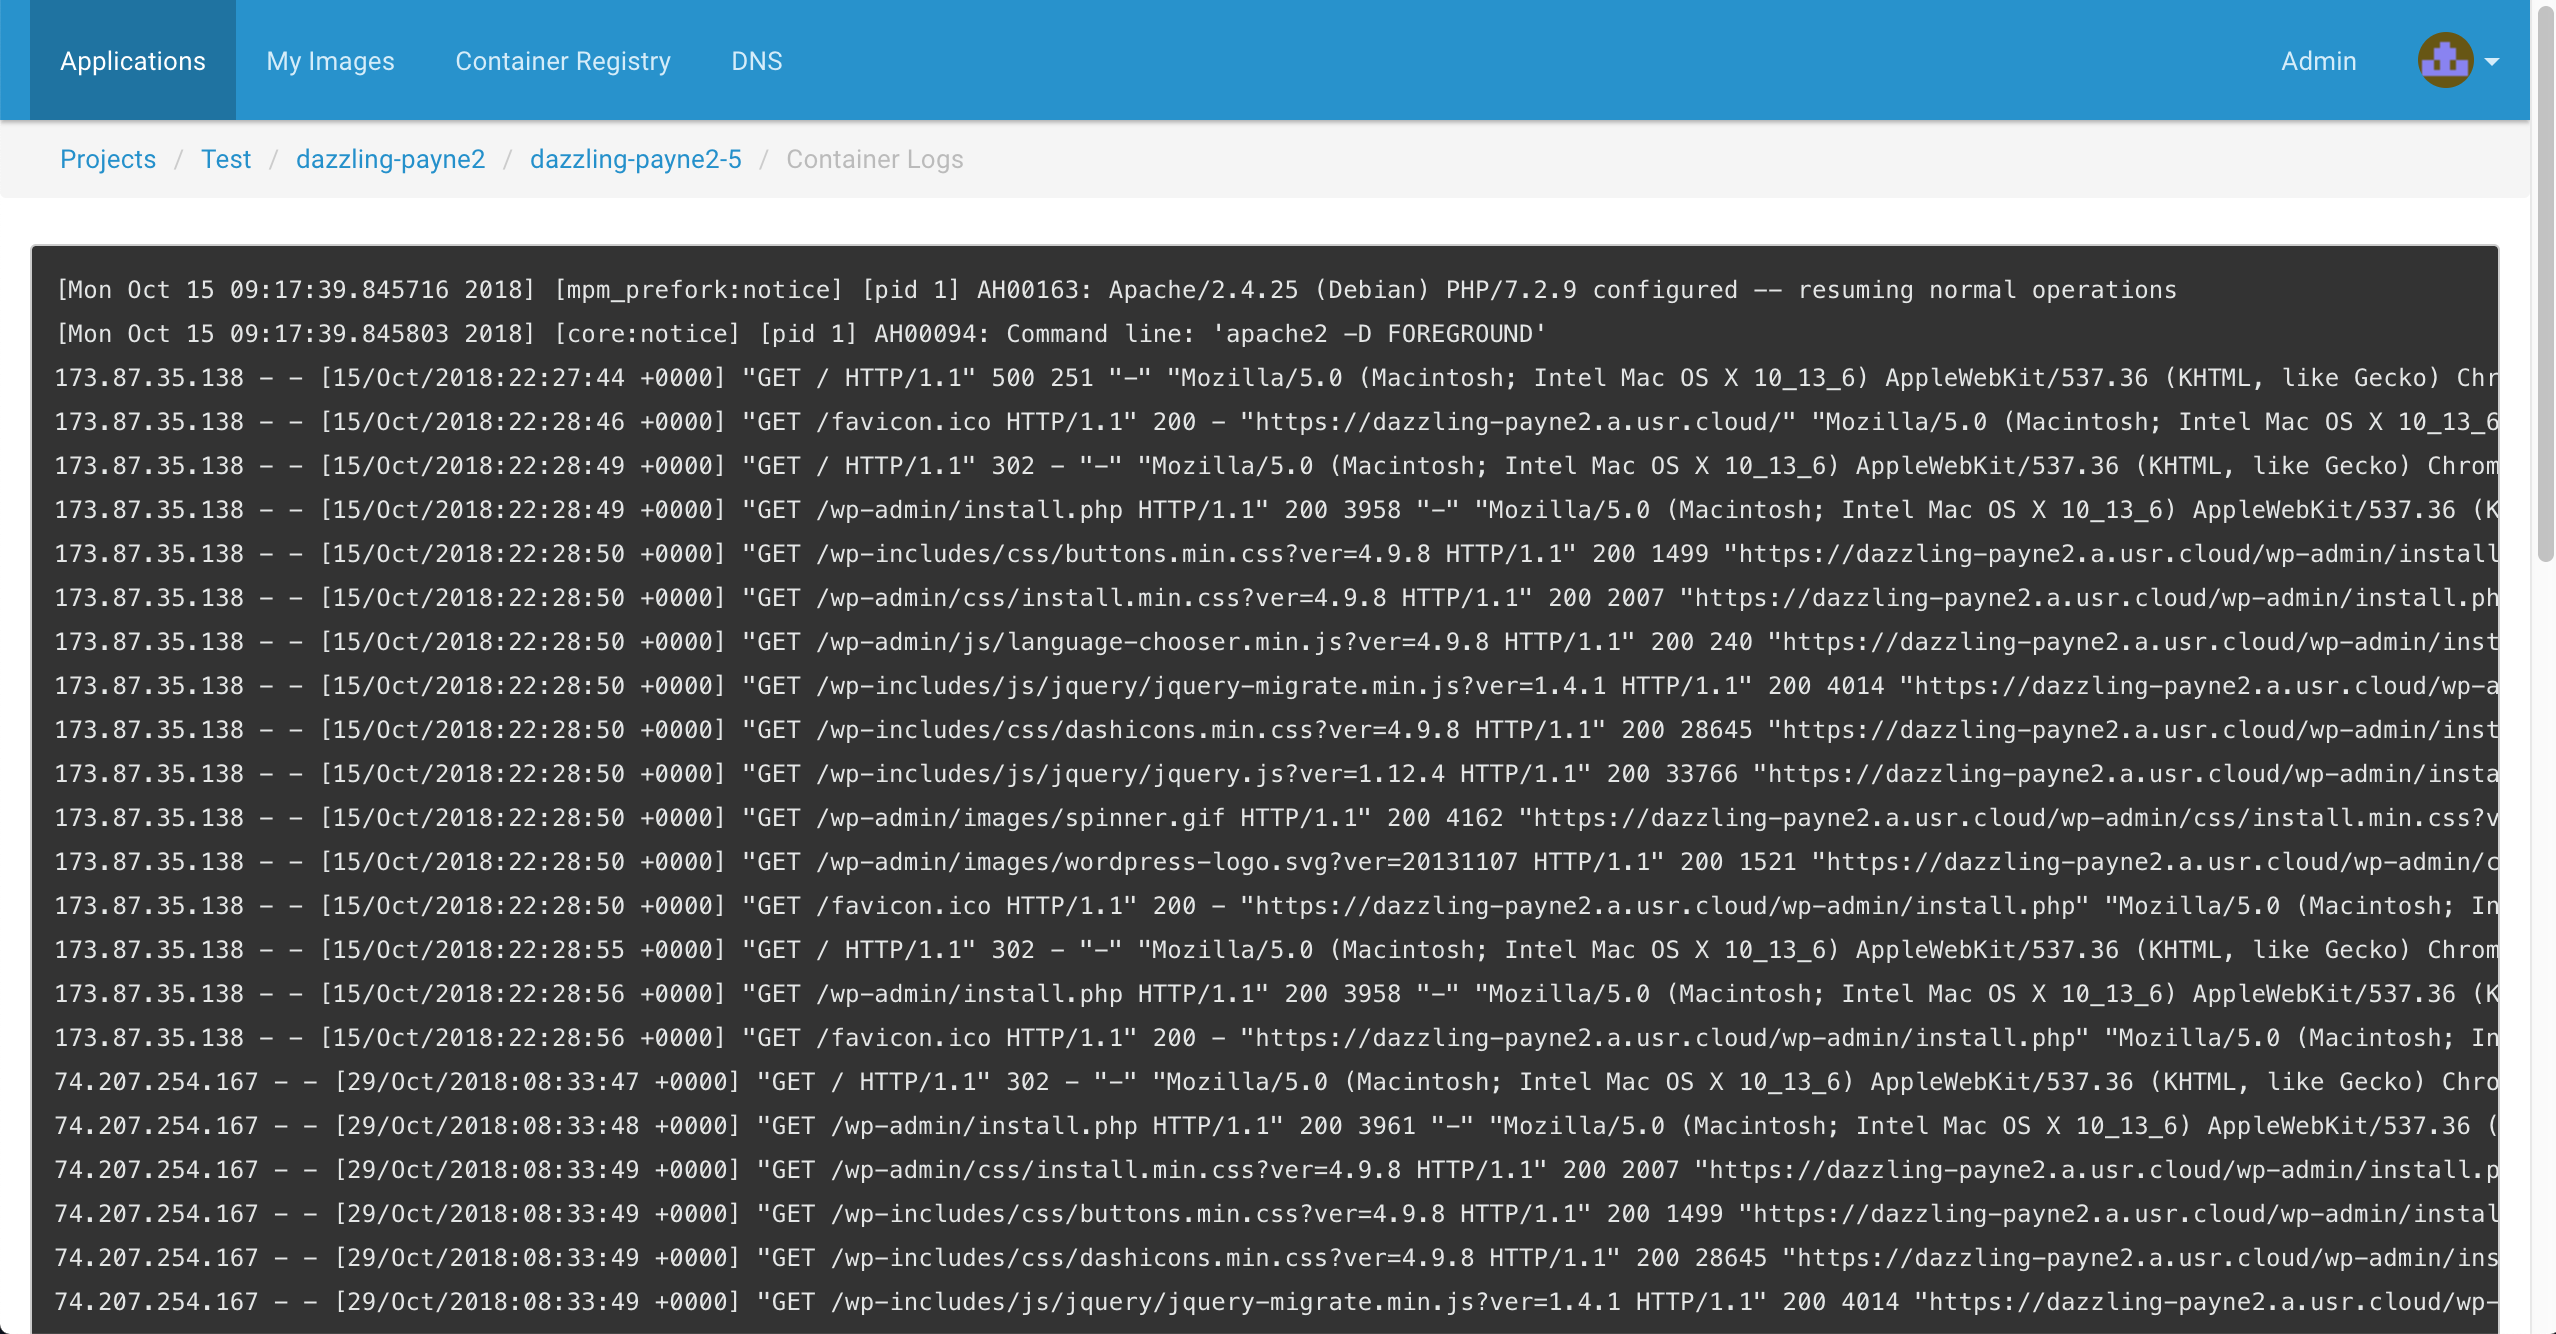Click the user avatar icon

(x=2445, y=60)
